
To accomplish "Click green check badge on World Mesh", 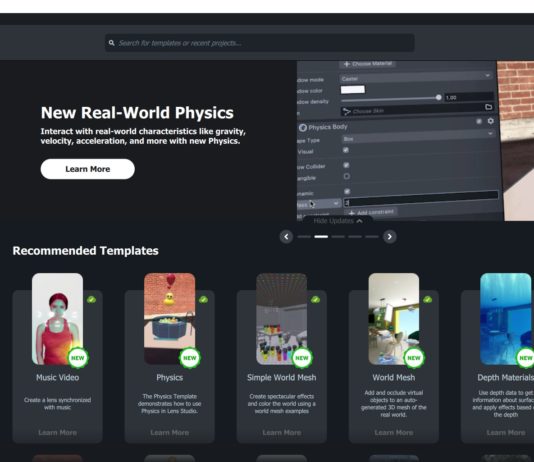I will (x=427, y=300).
